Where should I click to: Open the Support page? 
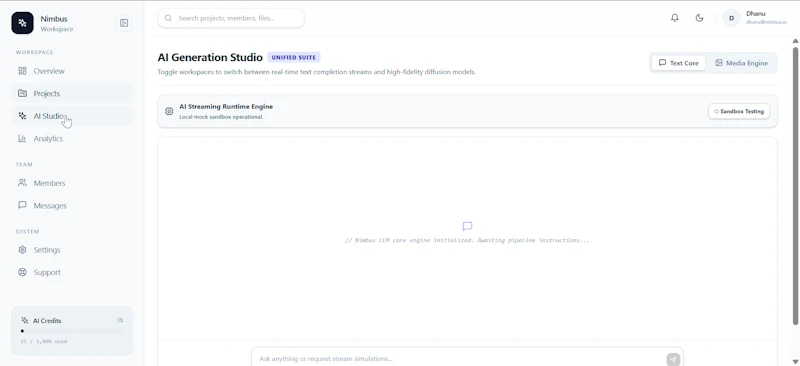click(71, 272)
